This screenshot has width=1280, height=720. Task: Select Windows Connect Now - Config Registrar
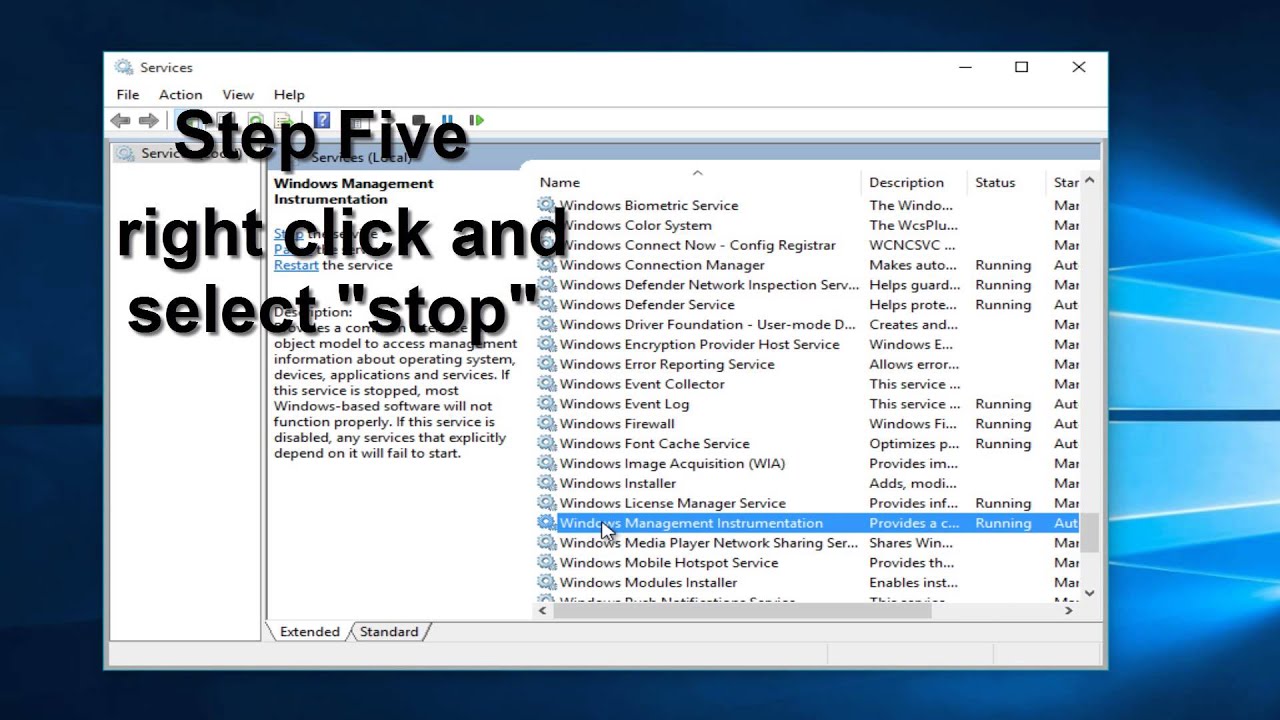[x=698, y=245]
